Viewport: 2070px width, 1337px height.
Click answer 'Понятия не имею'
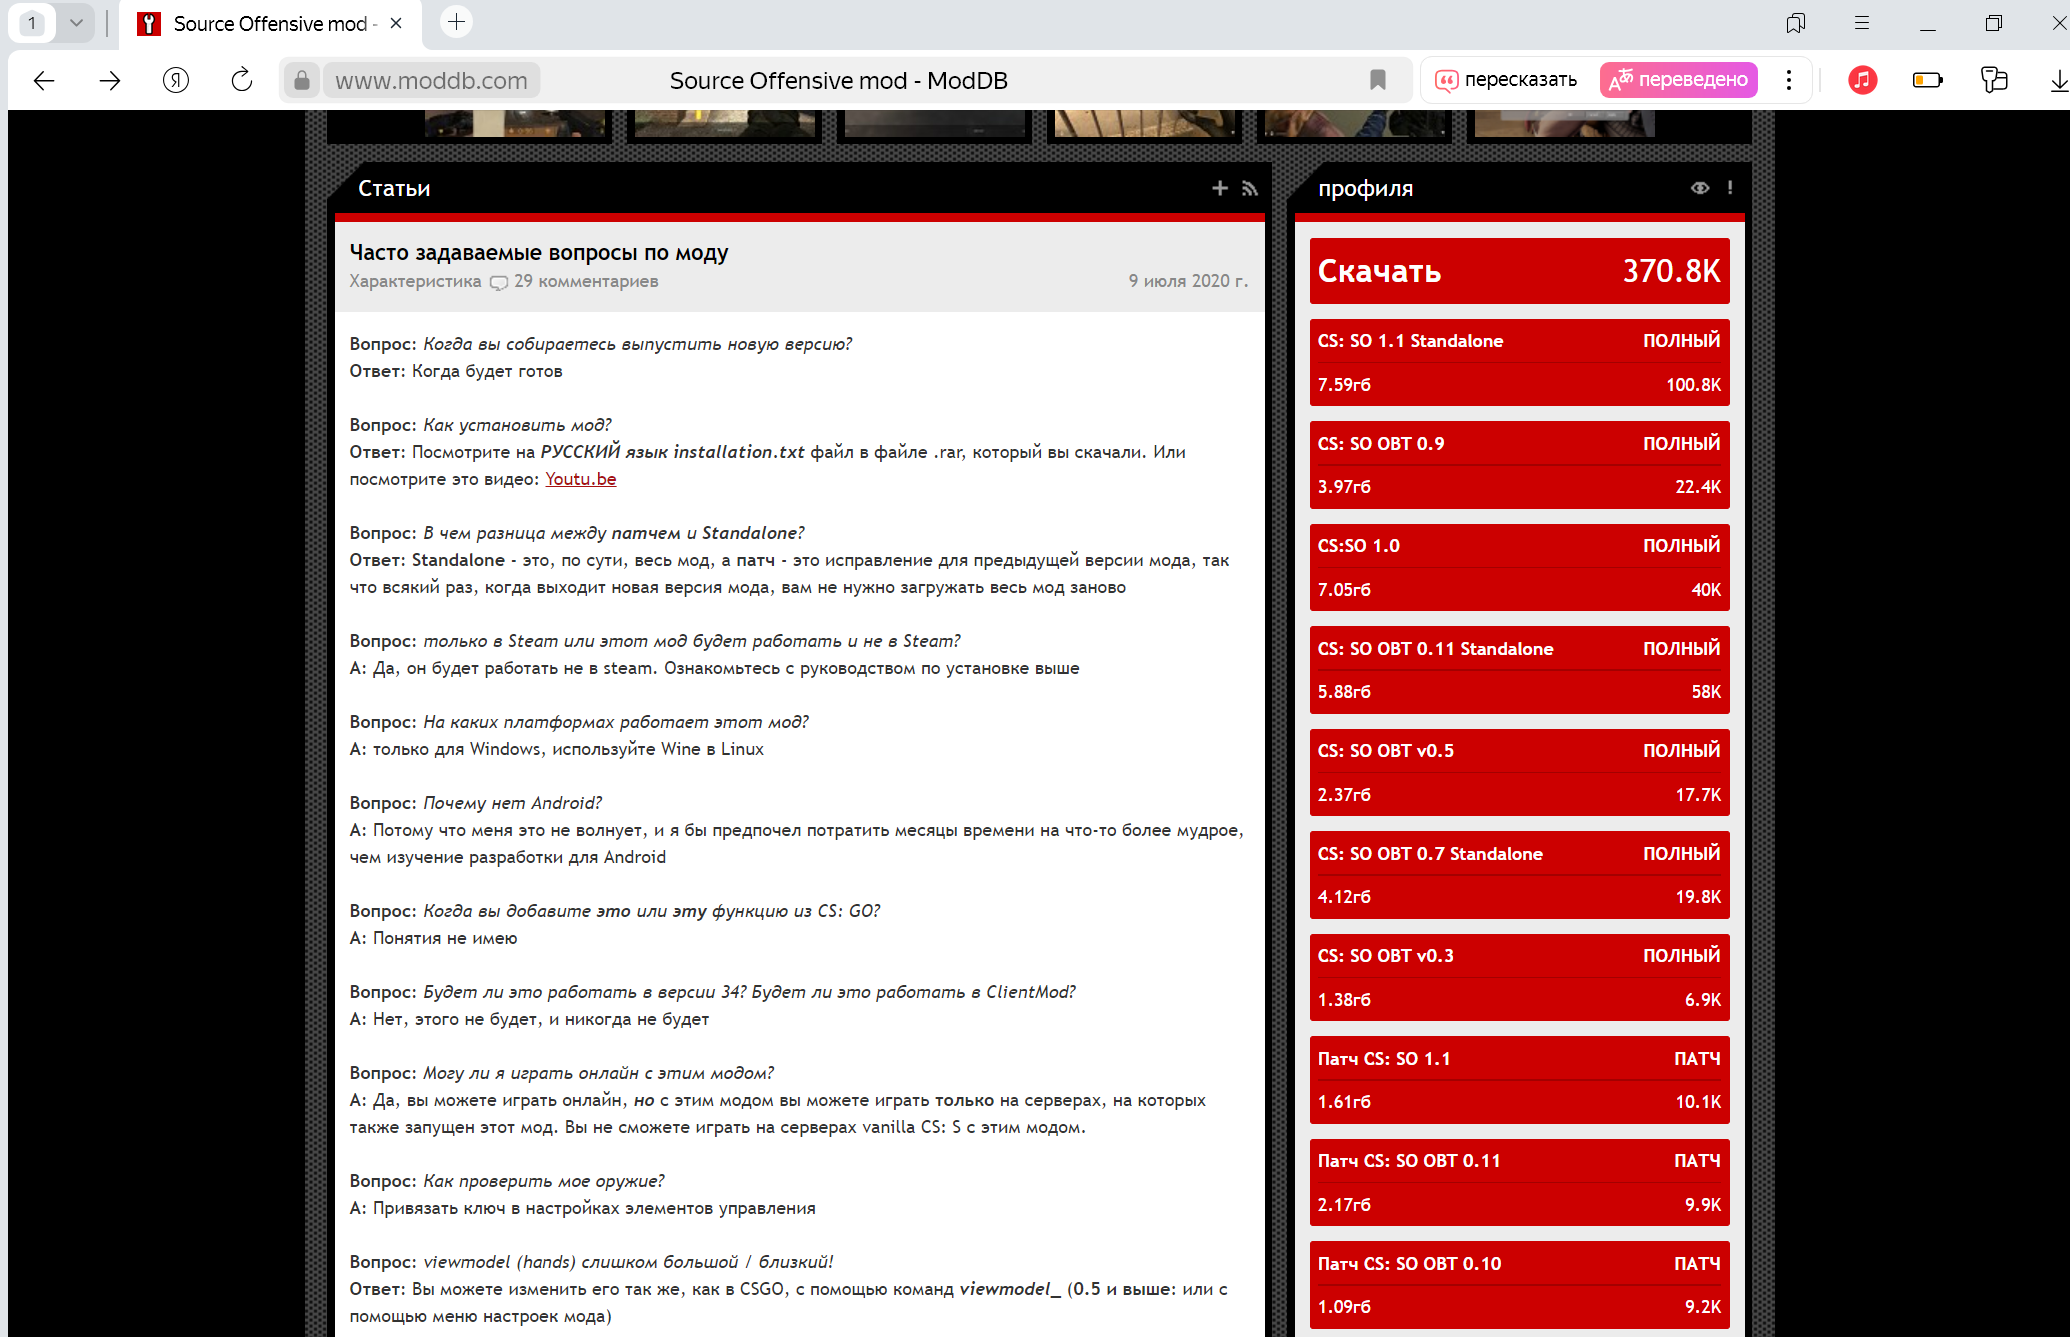click(x=445, y=938)
